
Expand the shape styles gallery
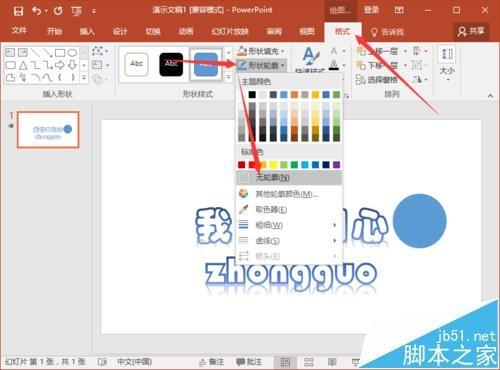pyautogui.click(x=228, y=78)
